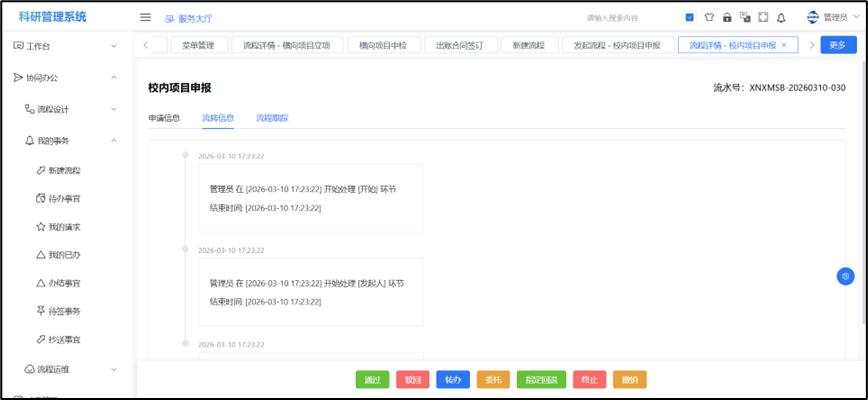The image size is (868, 400).
Task: Click the hamburger menu collapse icon
Action: (145, 17)
